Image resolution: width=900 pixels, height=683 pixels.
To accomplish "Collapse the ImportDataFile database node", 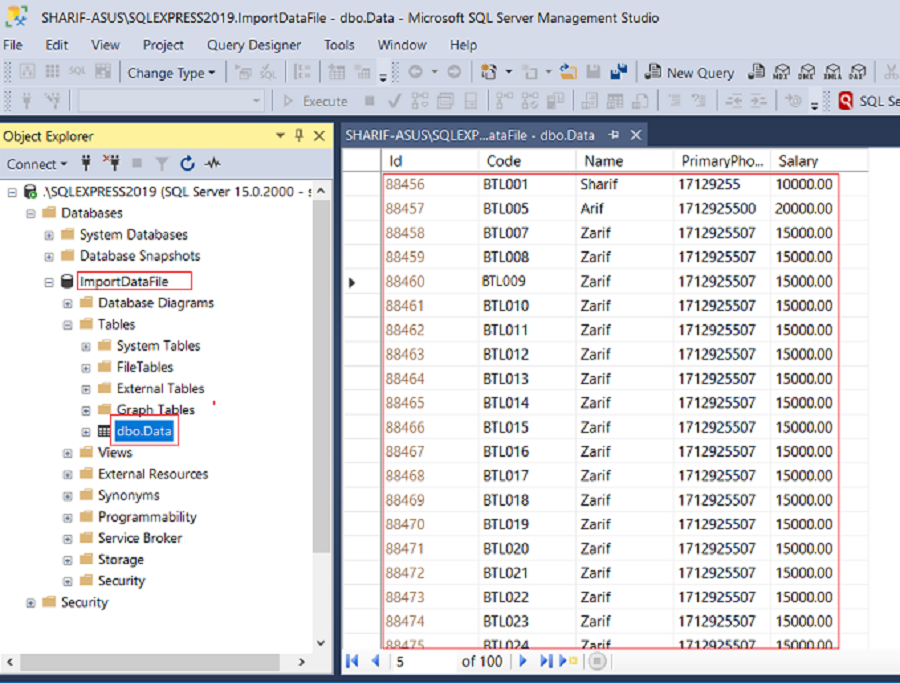I will tap(49, 282).
